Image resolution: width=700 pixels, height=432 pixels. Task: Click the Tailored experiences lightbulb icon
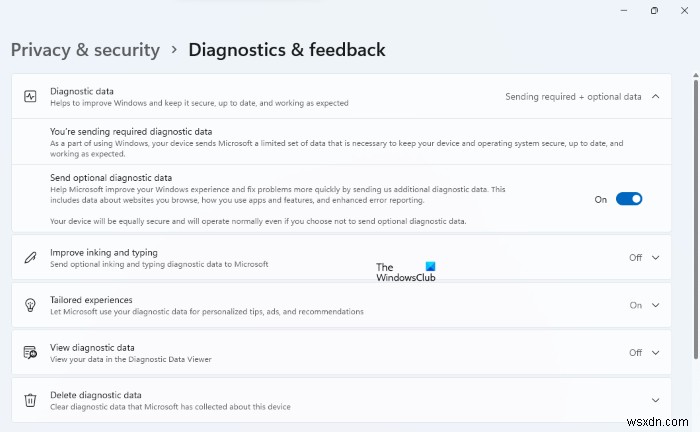30,305
